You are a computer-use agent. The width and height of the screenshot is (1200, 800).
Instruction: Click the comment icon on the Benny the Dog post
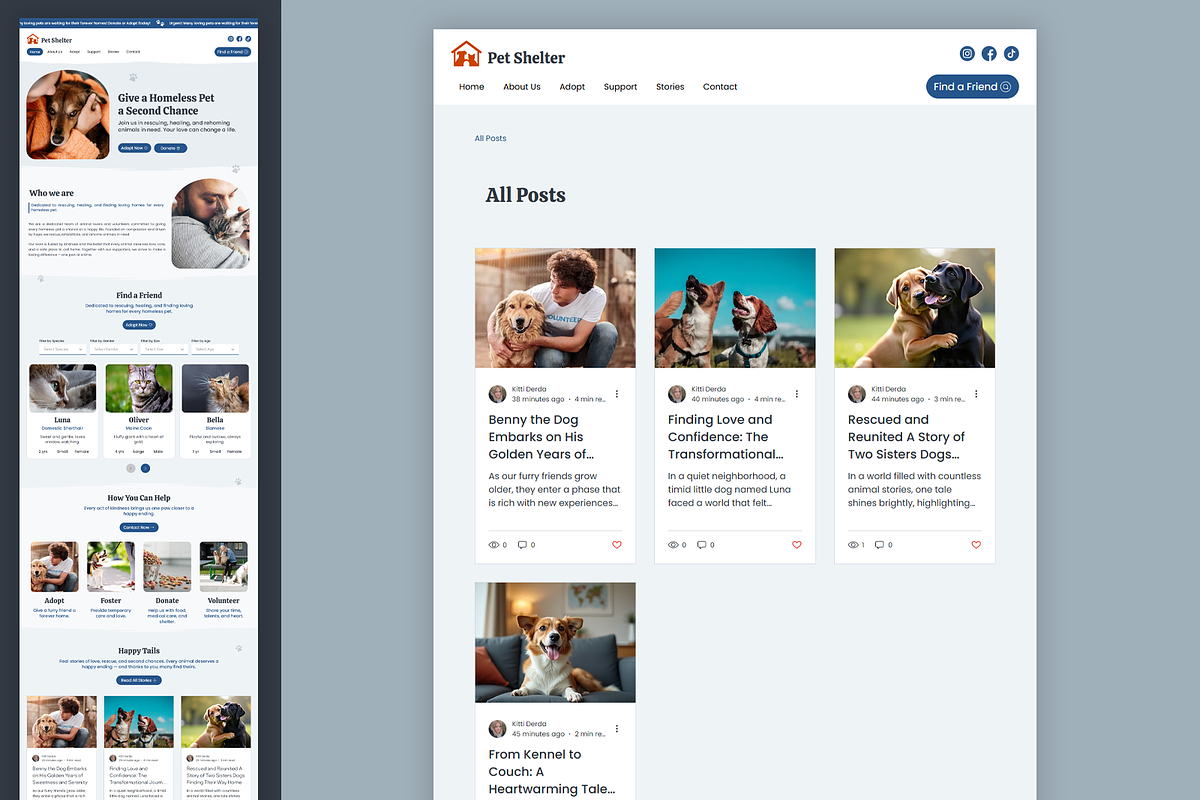[522, 545]
